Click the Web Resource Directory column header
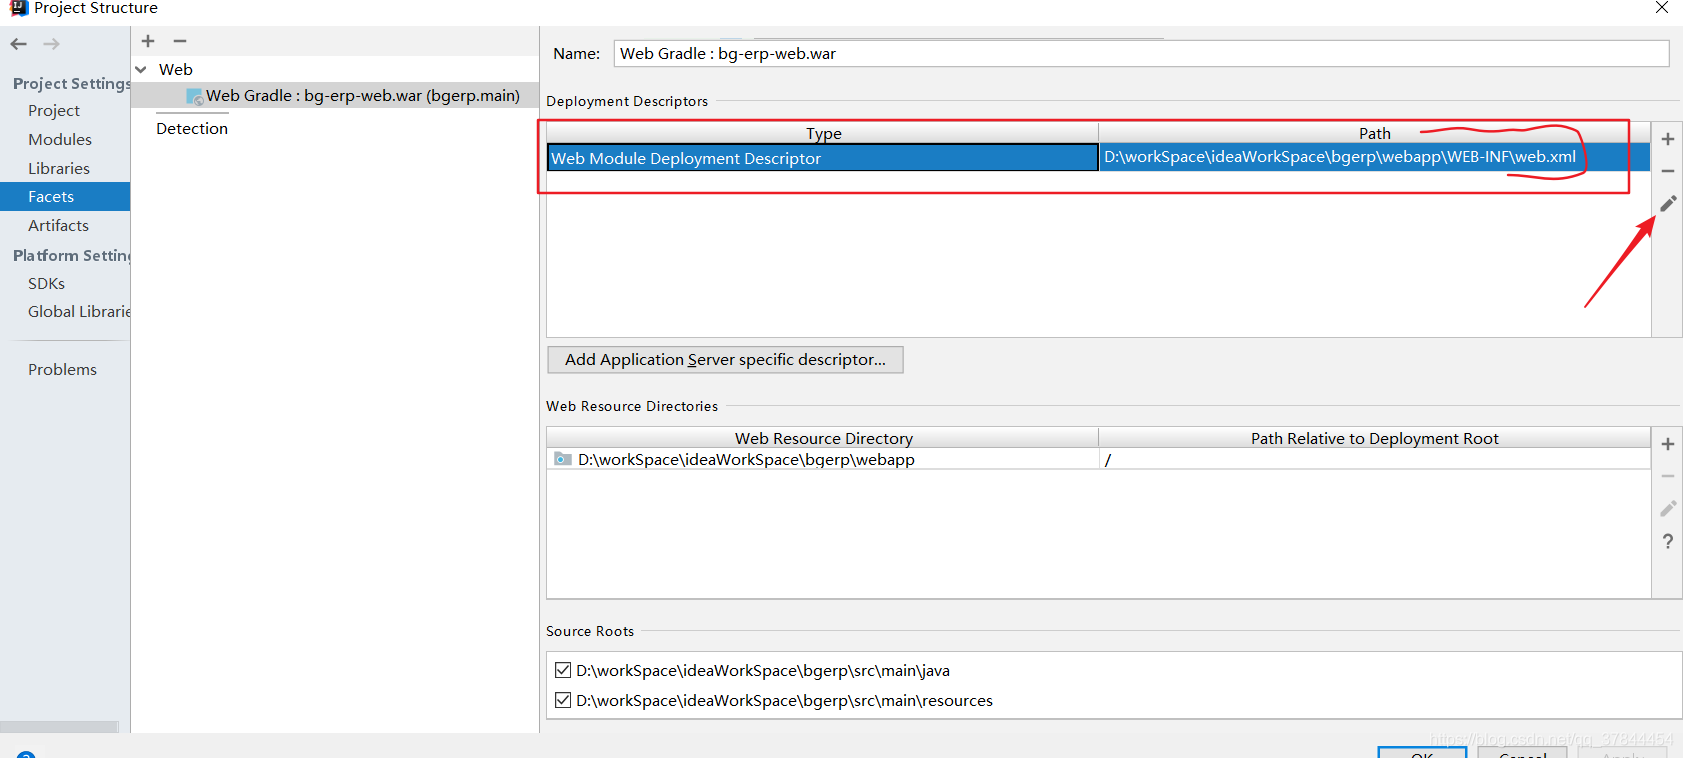Screen dimensions: 1683x758 click(823, 438)
